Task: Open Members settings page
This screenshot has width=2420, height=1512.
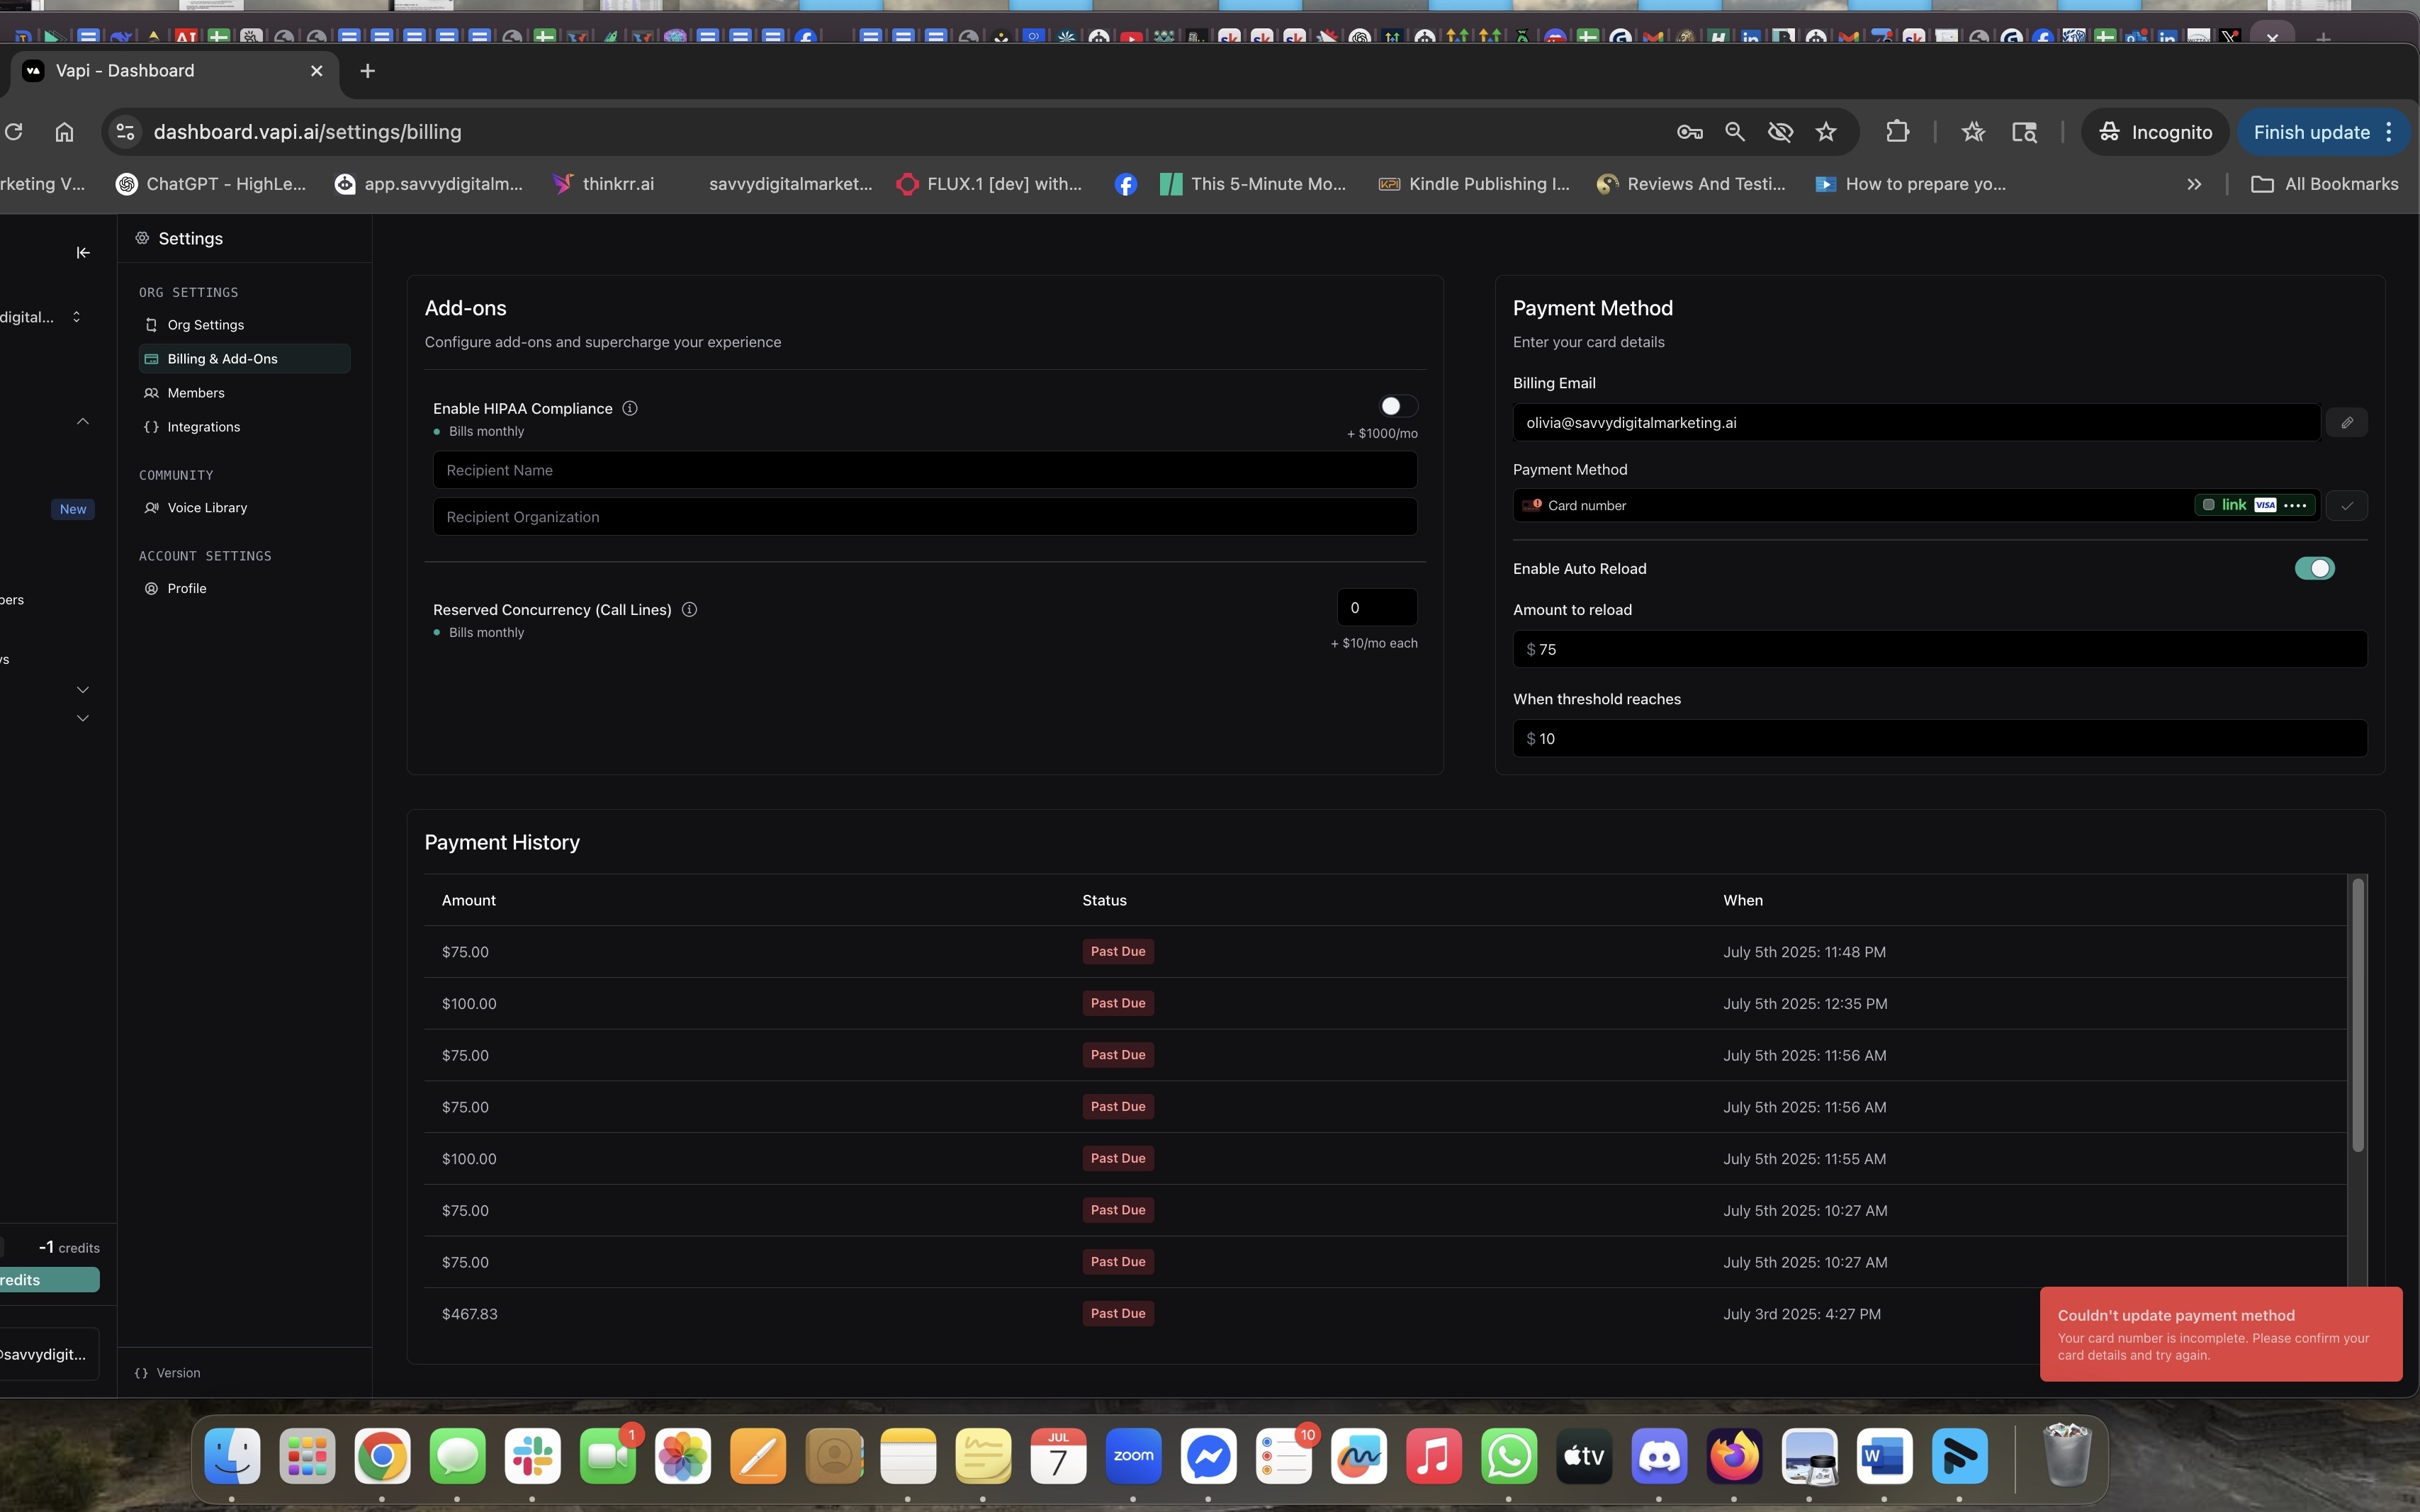Action: (196, 393)
